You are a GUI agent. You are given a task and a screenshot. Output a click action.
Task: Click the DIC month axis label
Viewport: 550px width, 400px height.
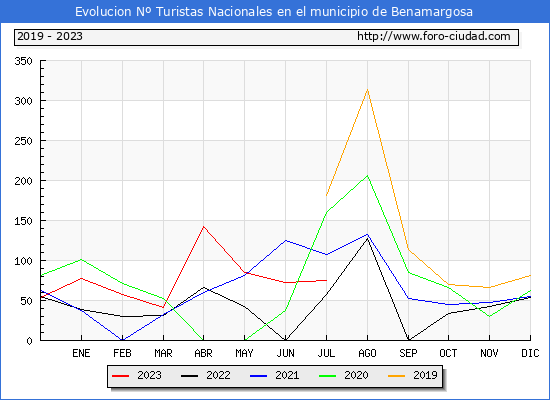point(530,353)
